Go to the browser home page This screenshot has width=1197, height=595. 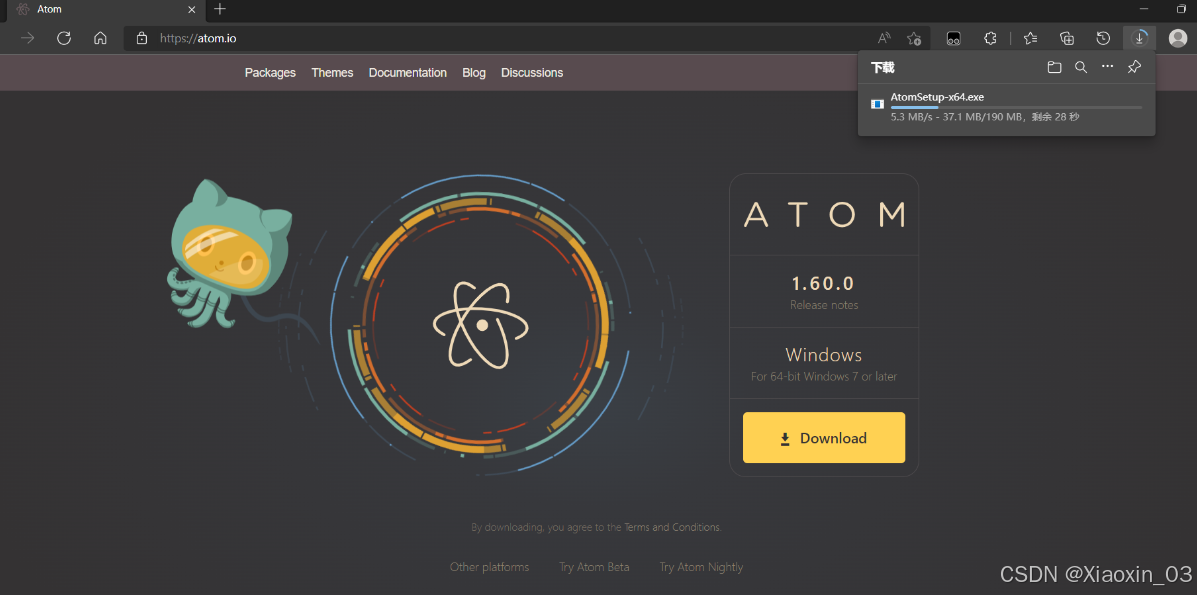[100, 38]
